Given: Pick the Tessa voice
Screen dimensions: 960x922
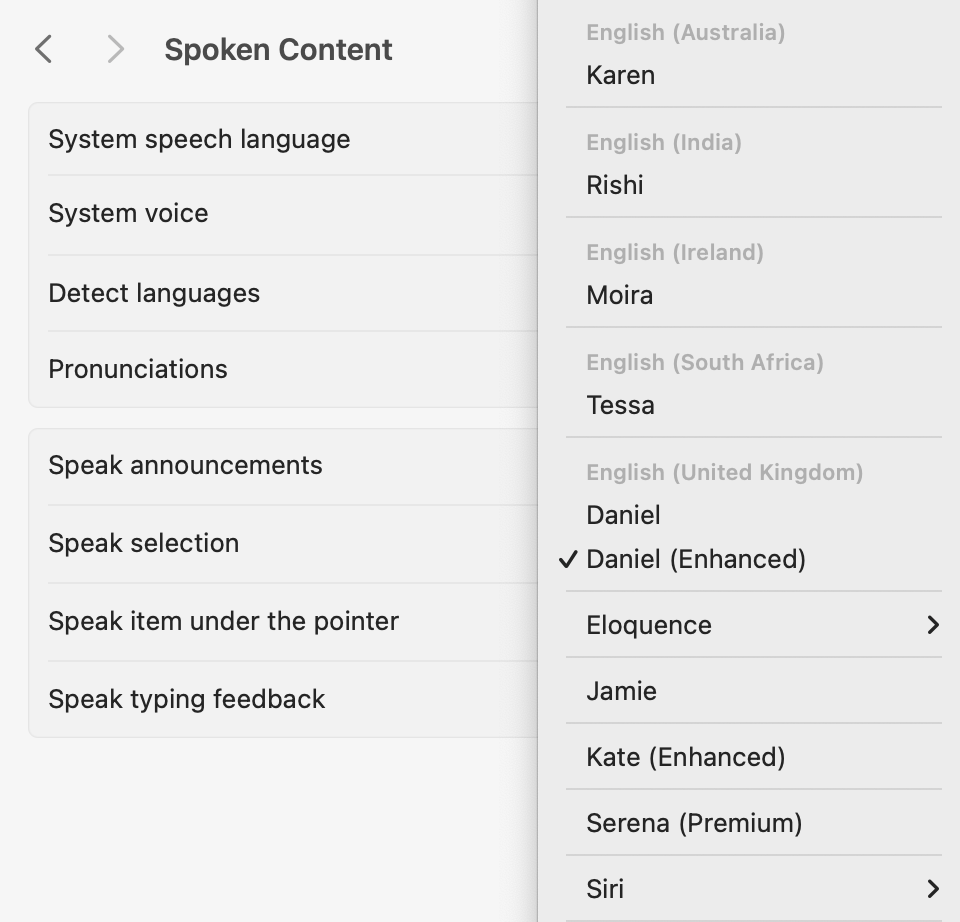Looking at the screenshot, I should point(621,405).
